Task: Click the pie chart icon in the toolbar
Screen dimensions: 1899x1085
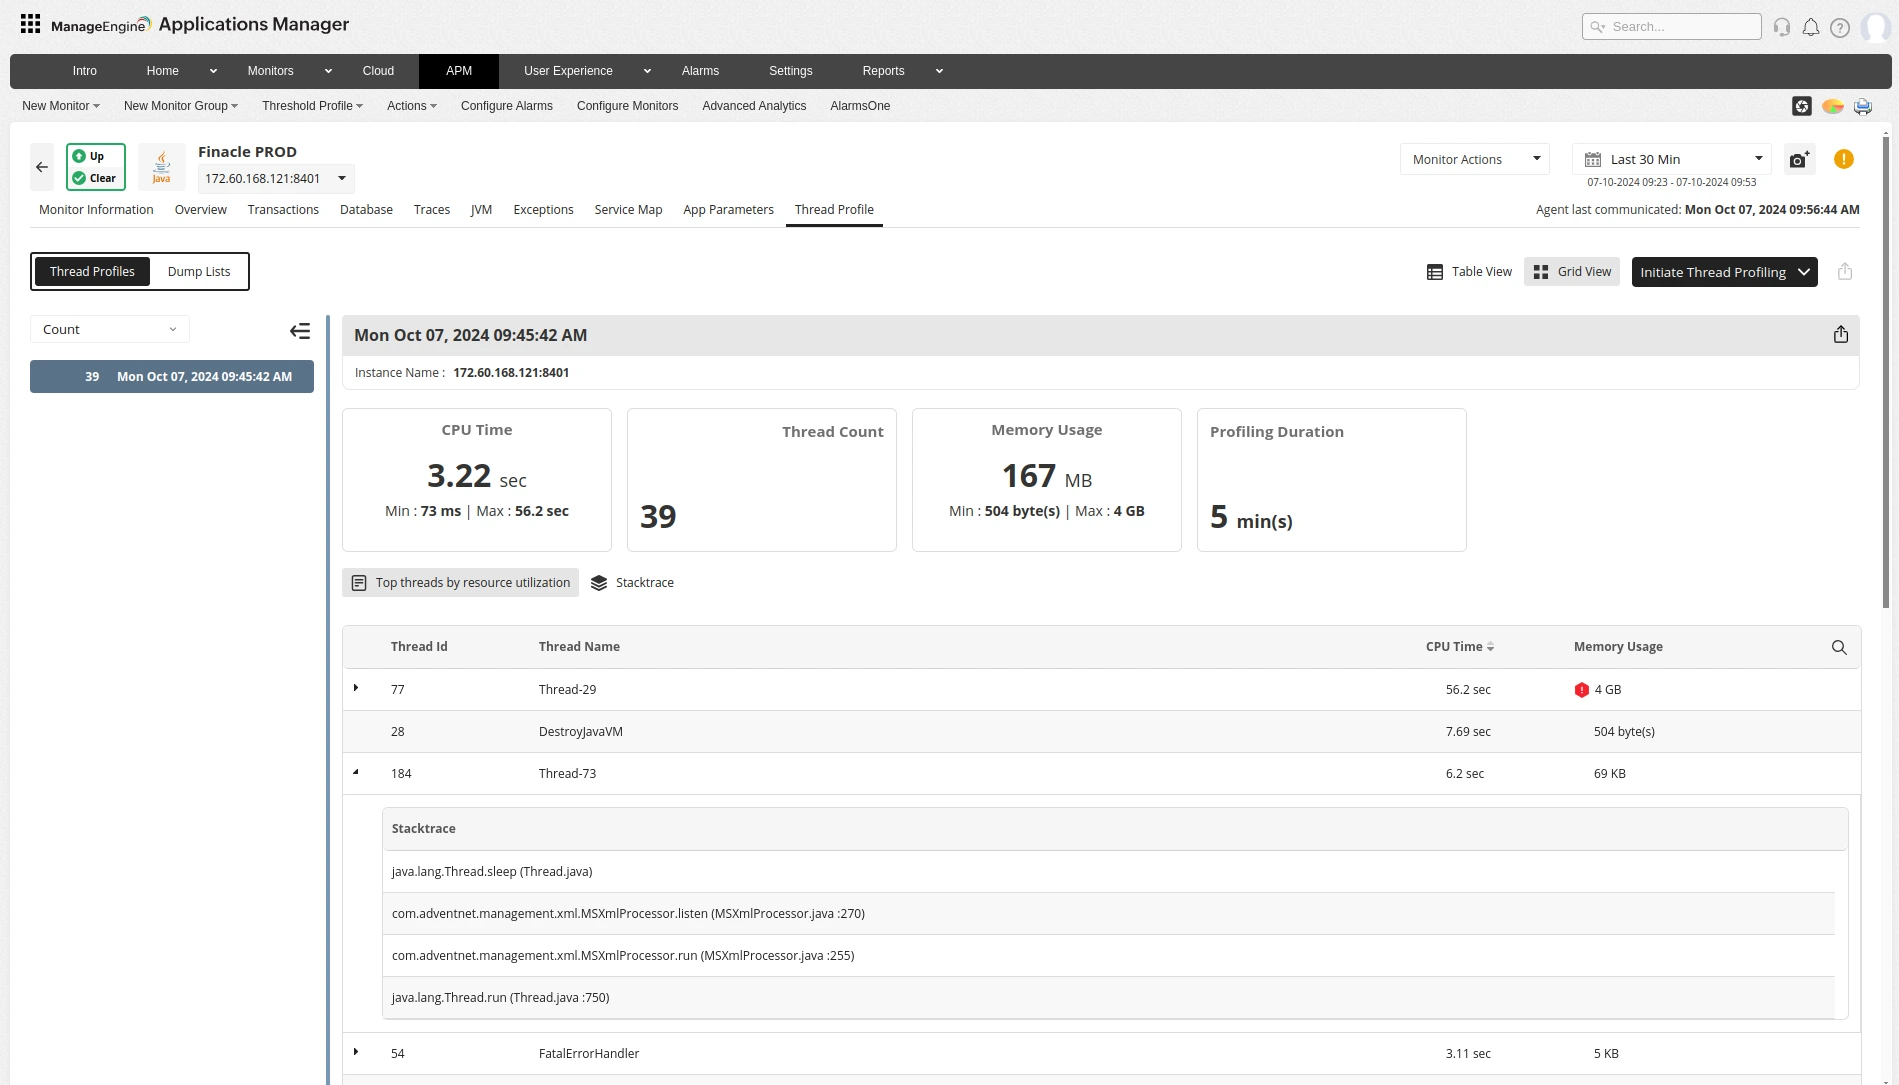Action: (x=1832, y=106)
